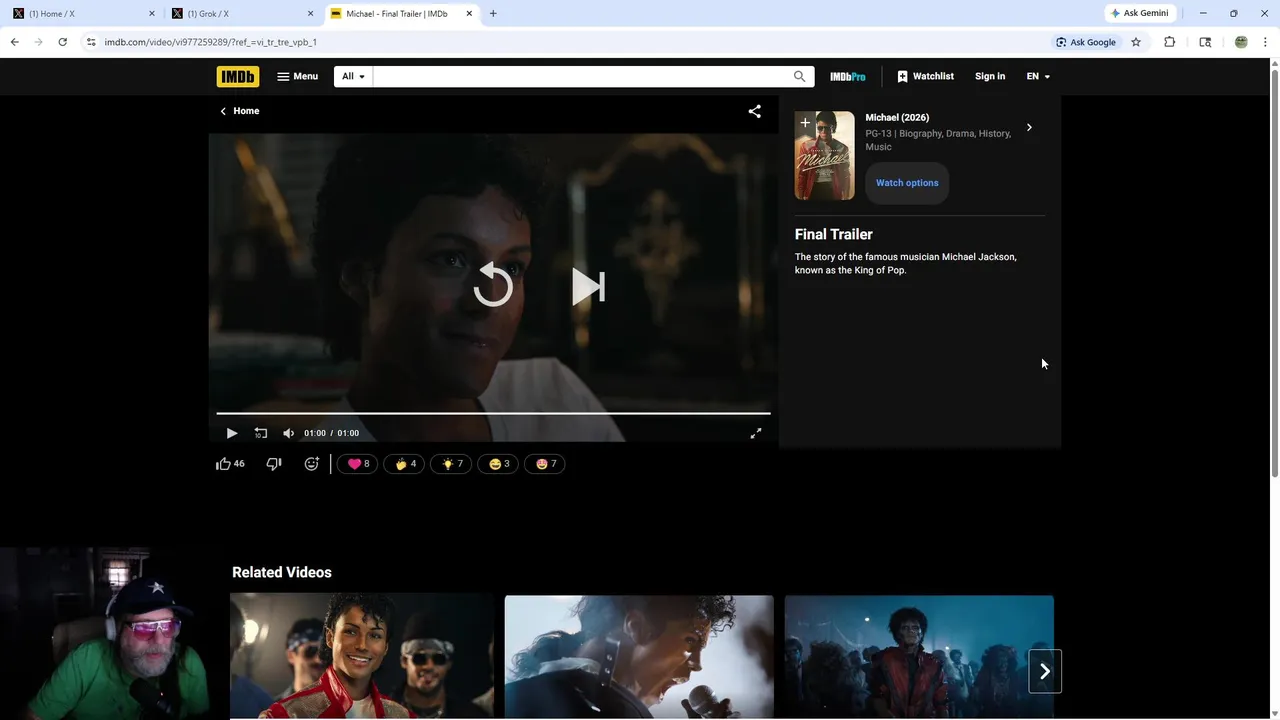Advance Related Videos carousel with next arrow
The image size is (1280, 720).
1045,672
